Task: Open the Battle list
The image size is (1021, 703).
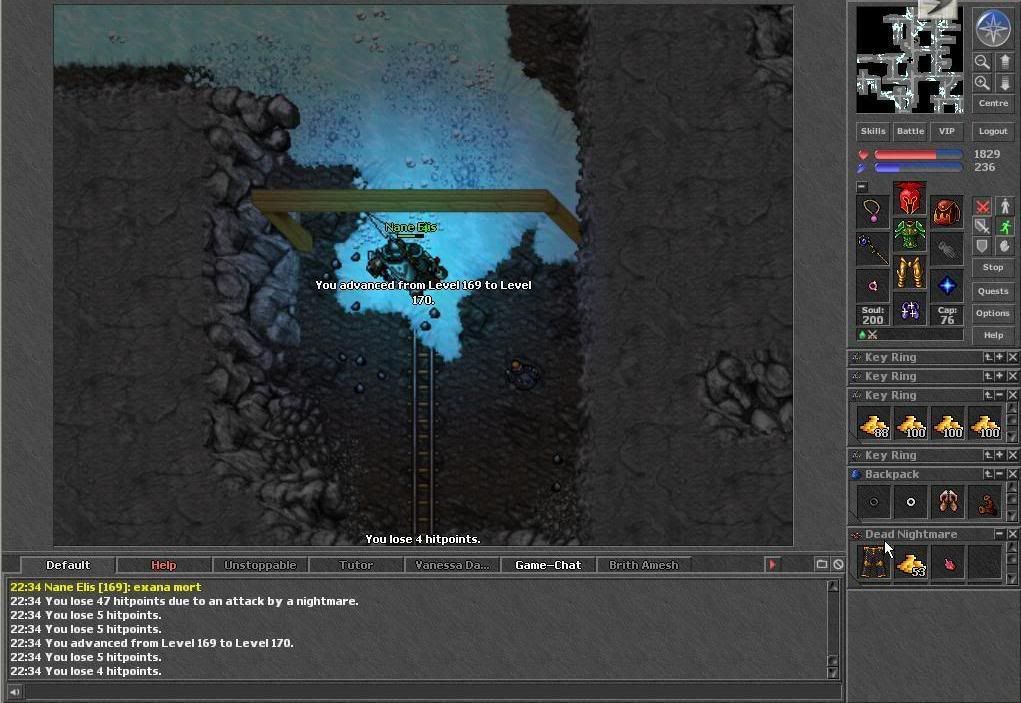Action: (x=910, y=131)
